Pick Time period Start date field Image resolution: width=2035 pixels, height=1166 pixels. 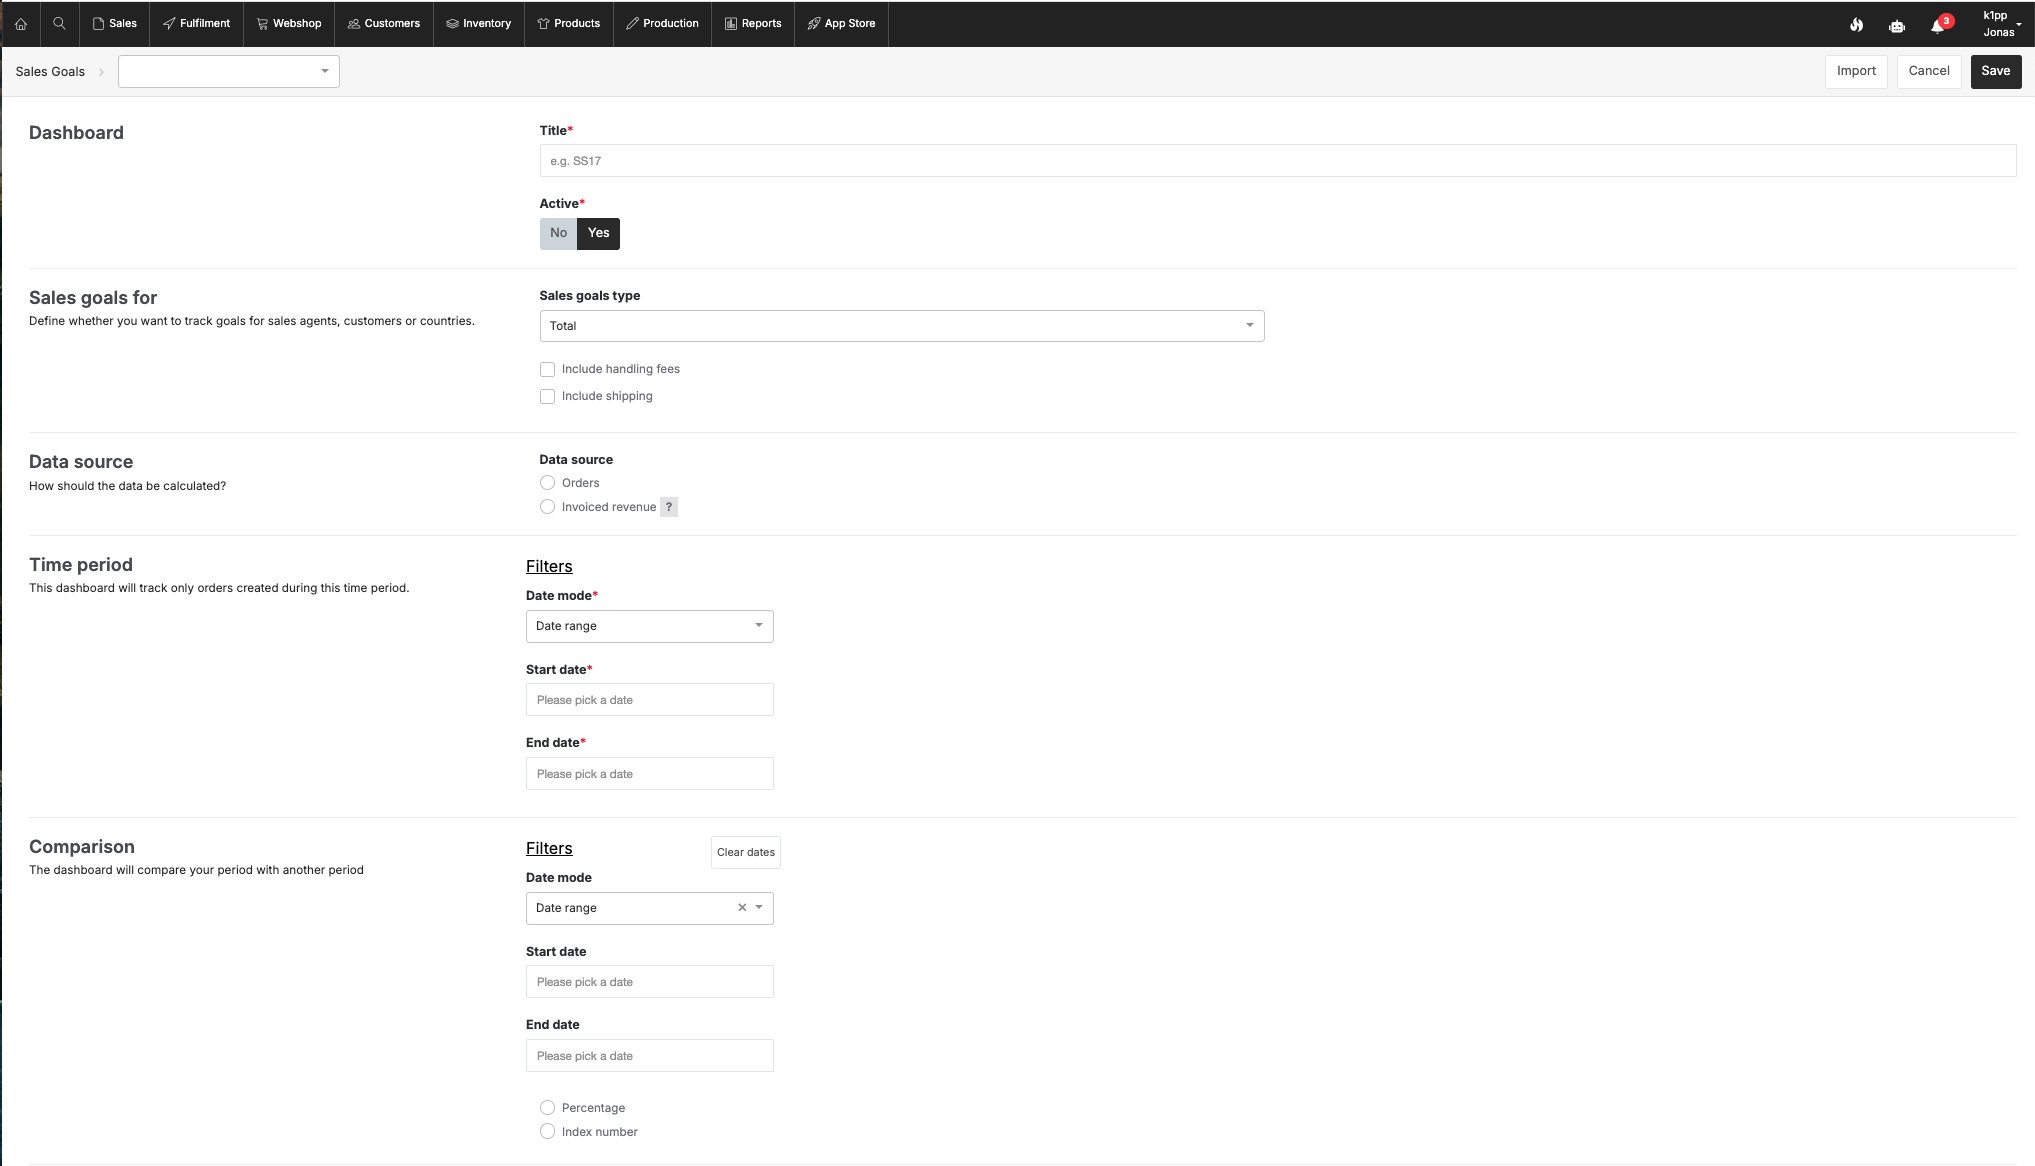(650, 700)
